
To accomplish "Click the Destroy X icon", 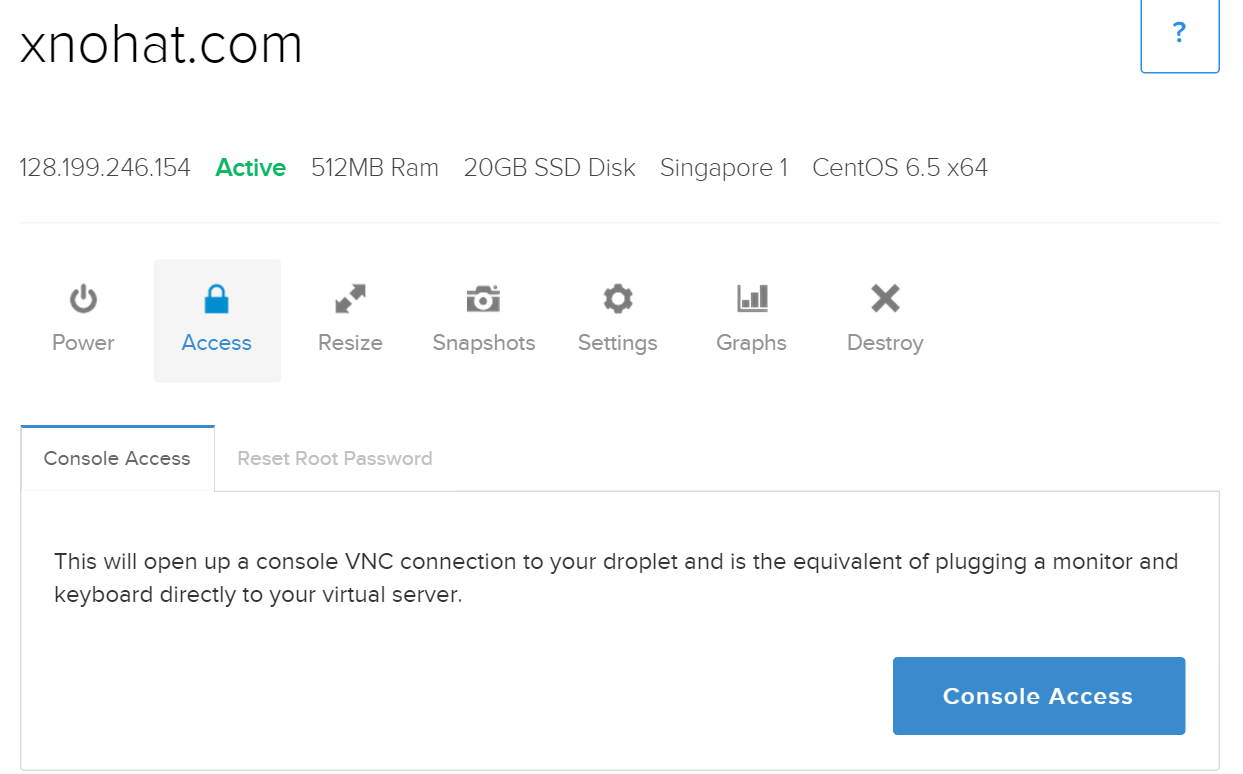I will tap(884, 298).
